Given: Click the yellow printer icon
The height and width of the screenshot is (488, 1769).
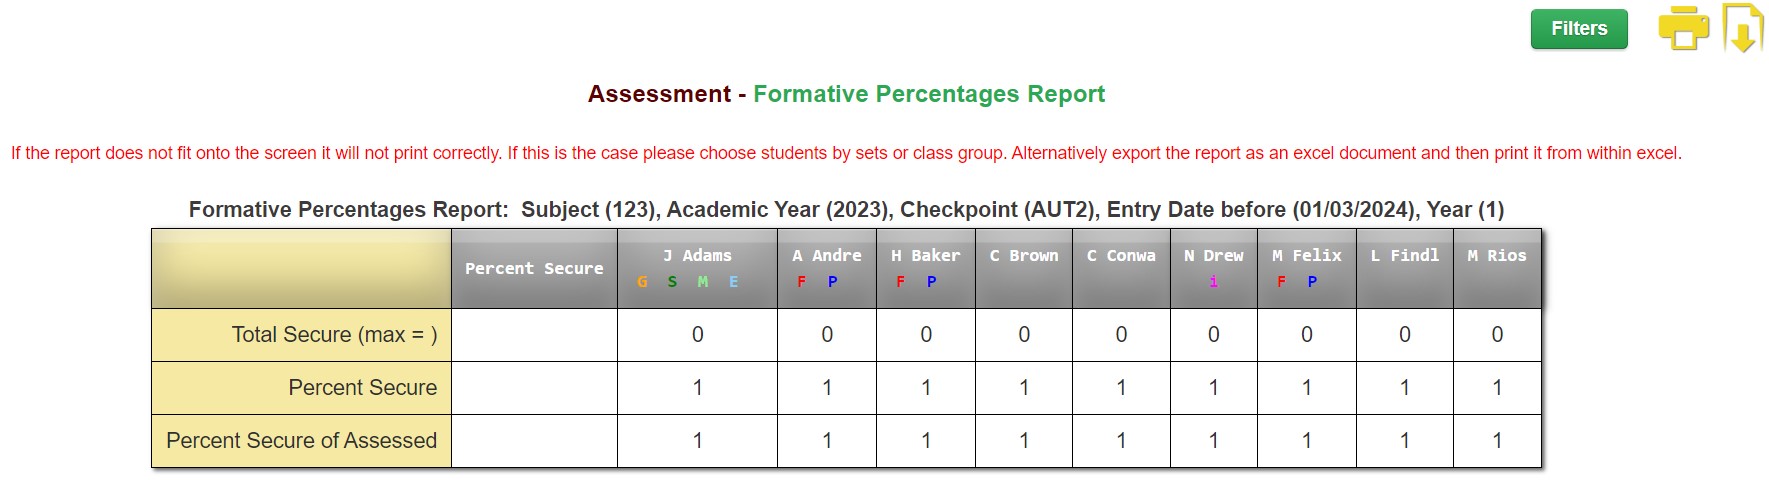Looking at the screenshot, I should click(1684, 28).
